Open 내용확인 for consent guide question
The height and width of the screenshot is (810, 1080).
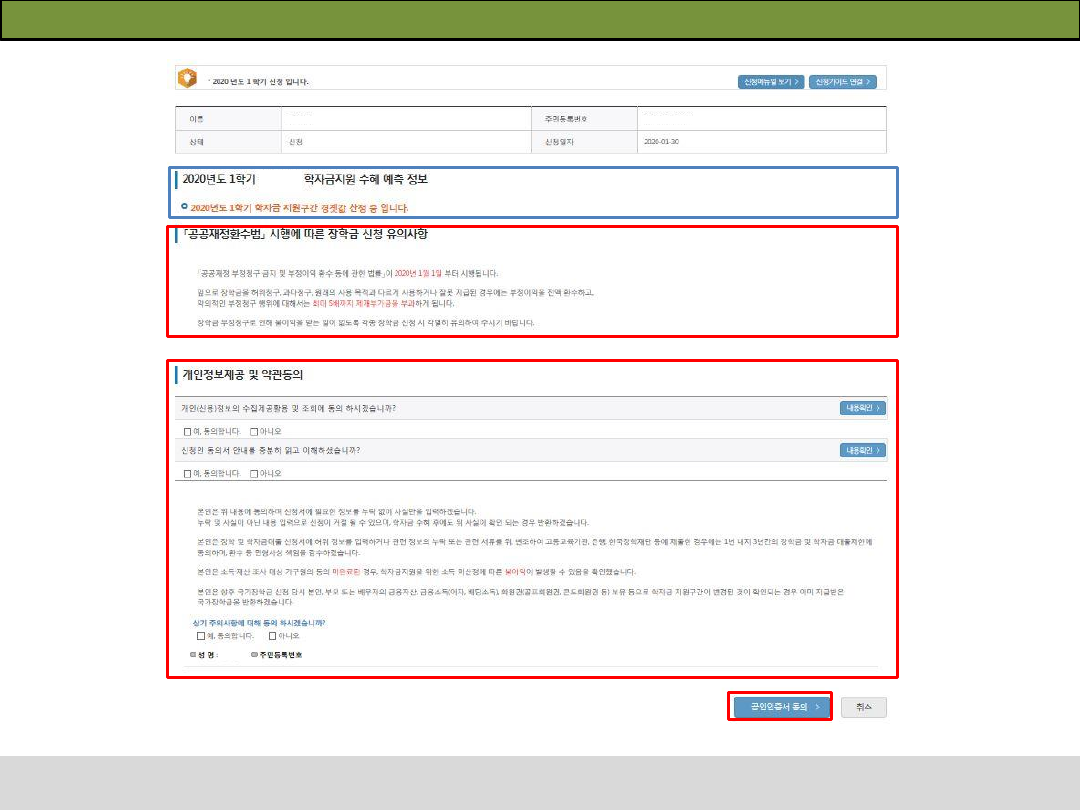click(x=862, y=450)
